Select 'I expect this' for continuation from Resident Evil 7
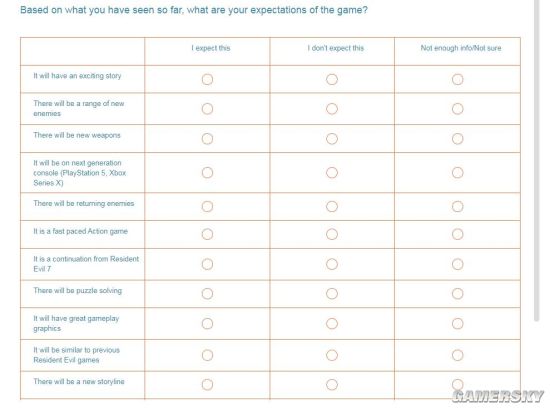550x408 pixels. (x=207, y=264)
